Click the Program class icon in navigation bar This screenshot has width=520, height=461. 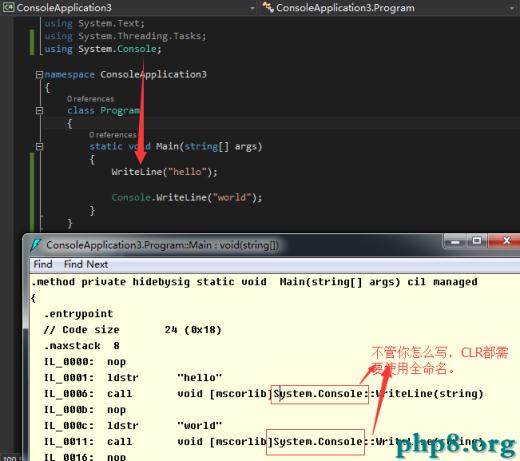(268, 7)
